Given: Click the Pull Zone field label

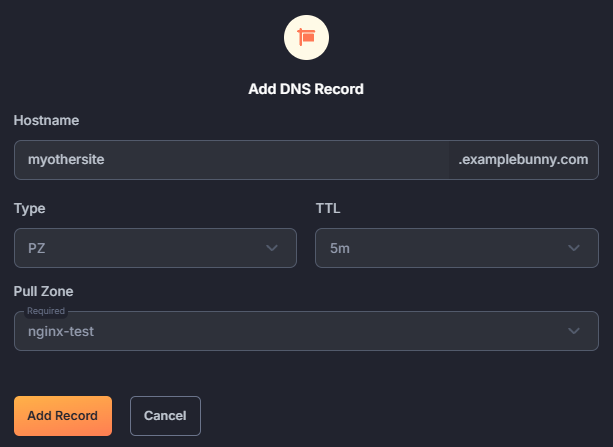Looking at the screenshot, I should coord(43,291).
